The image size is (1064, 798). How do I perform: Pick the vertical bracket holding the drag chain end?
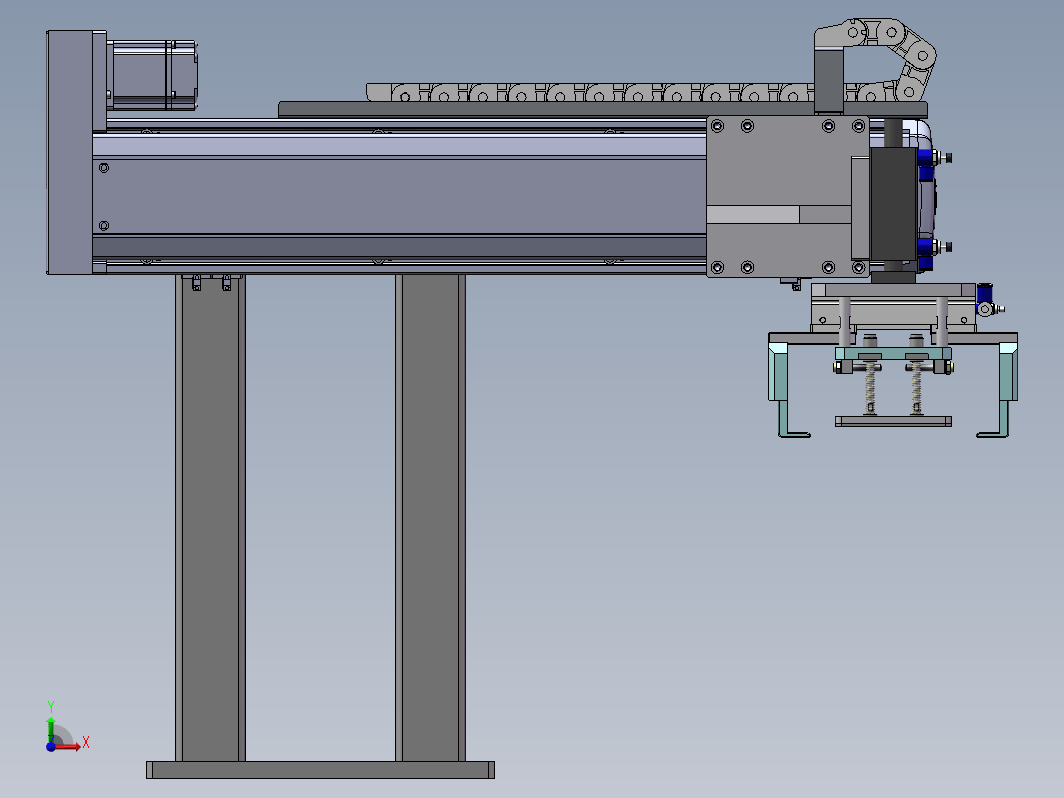pyautogui.click(x=829, y=80)
